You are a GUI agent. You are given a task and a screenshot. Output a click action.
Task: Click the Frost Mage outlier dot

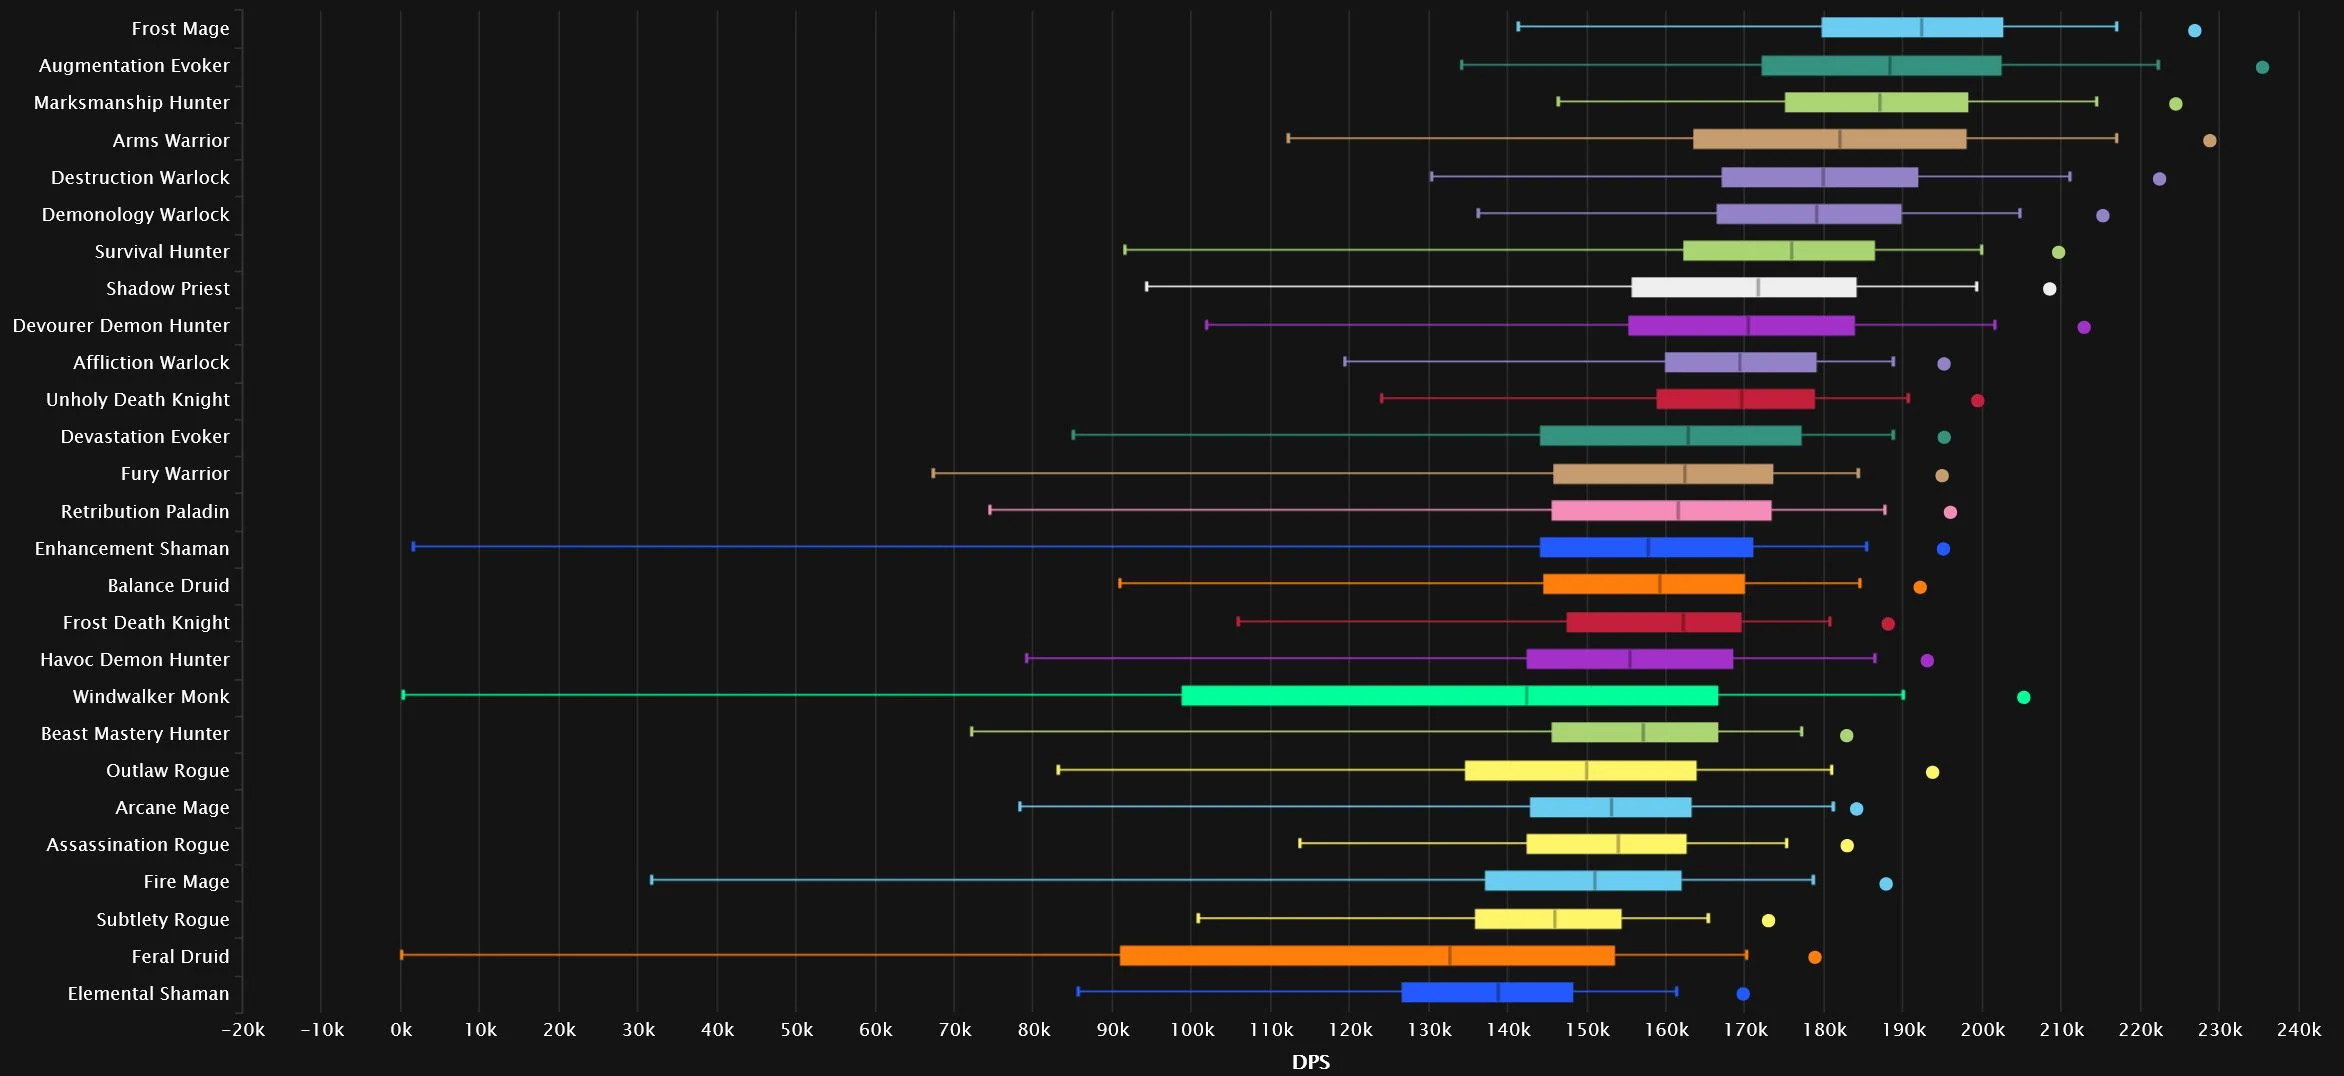(2194, 30)
